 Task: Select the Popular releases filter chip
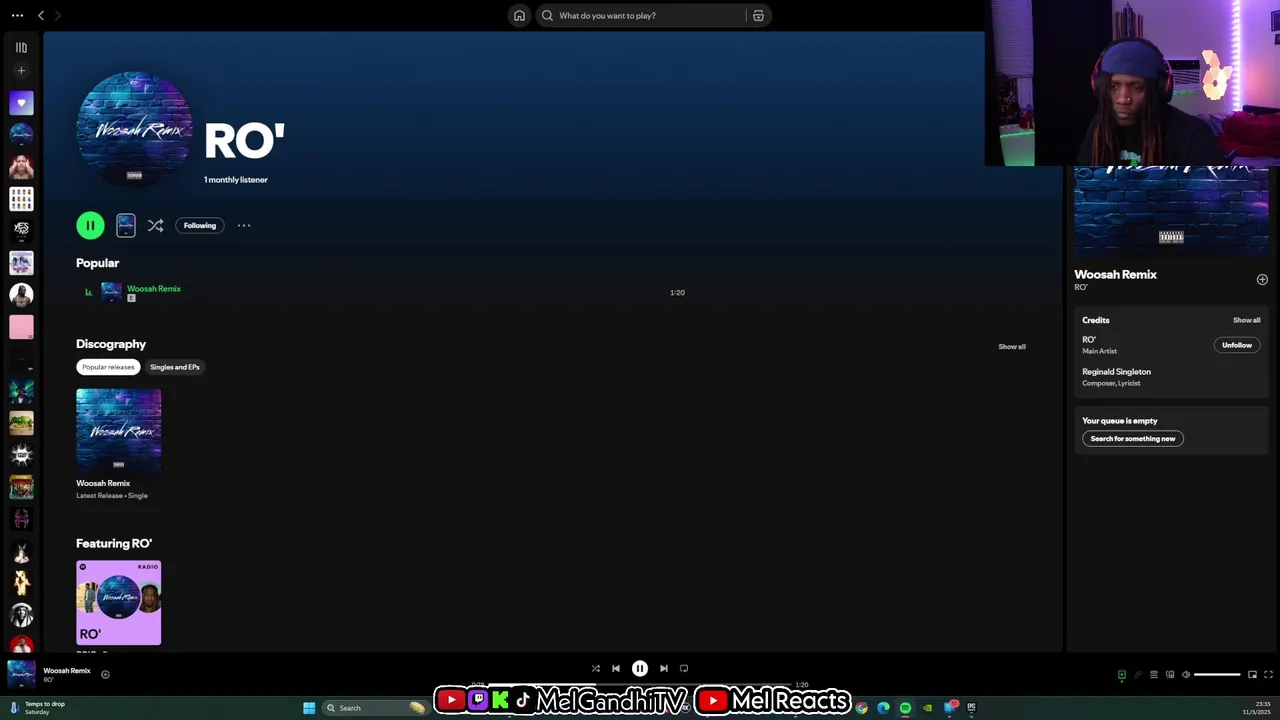[x=108, y=367]
